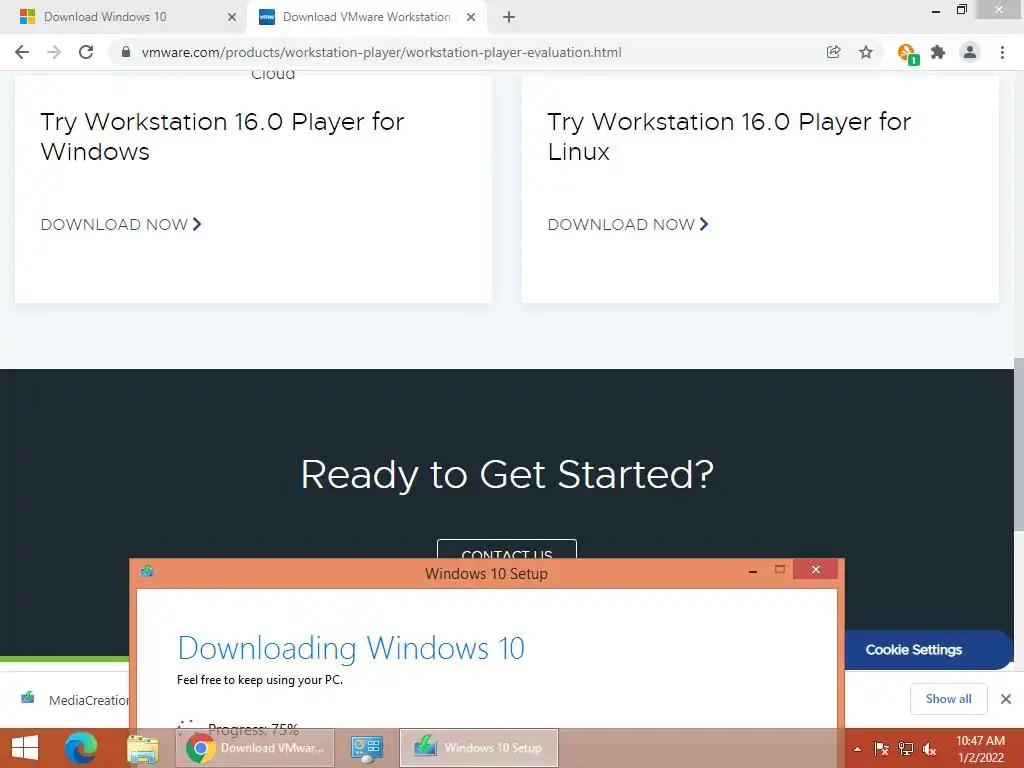Download Workstation Player for Linux now
This screenshot has height=768, width=1024.
[628, 225]
